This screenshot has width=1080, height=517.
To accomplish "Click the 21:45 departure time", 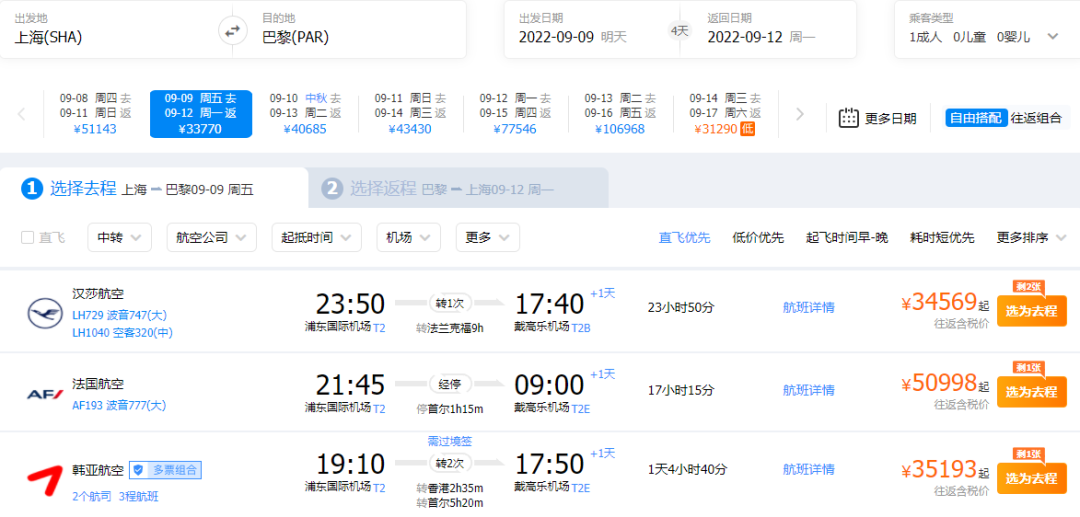I will (350, 384).
